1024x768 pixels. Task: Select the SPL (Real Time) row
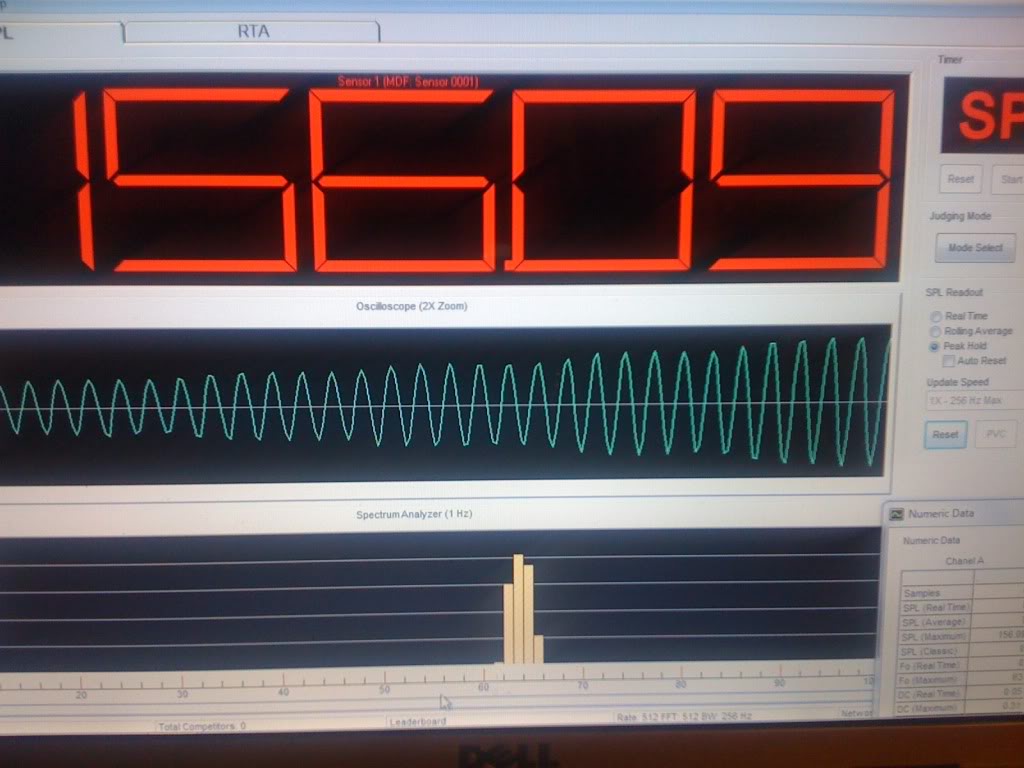pyautogui.click(x=962, y=607)
